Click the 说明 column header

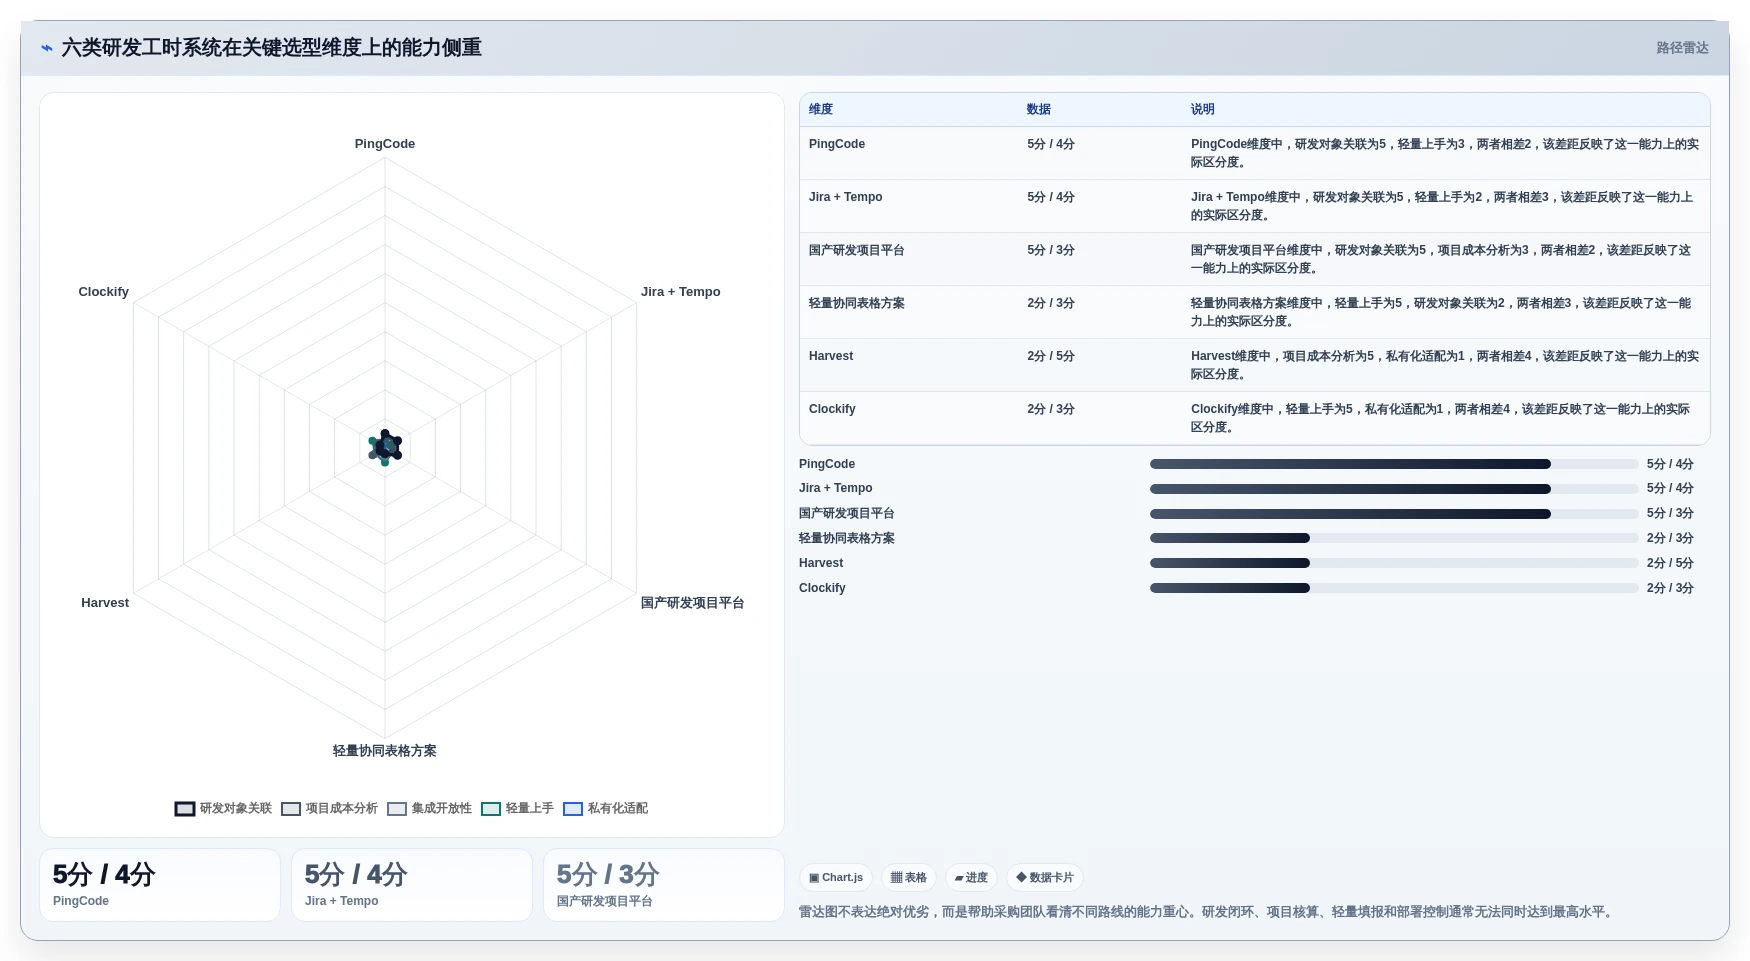(1203, 109)
